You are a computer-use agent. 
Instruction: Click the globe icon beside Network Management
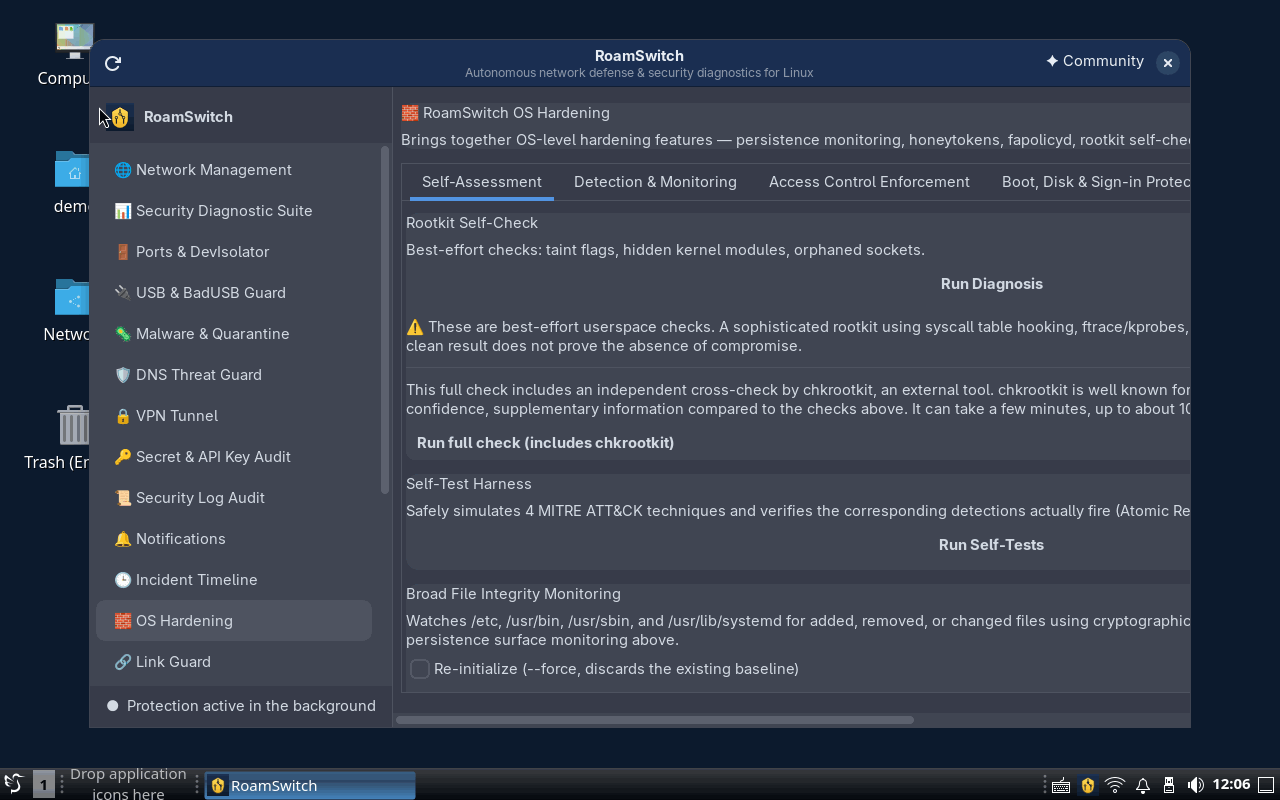123,170
